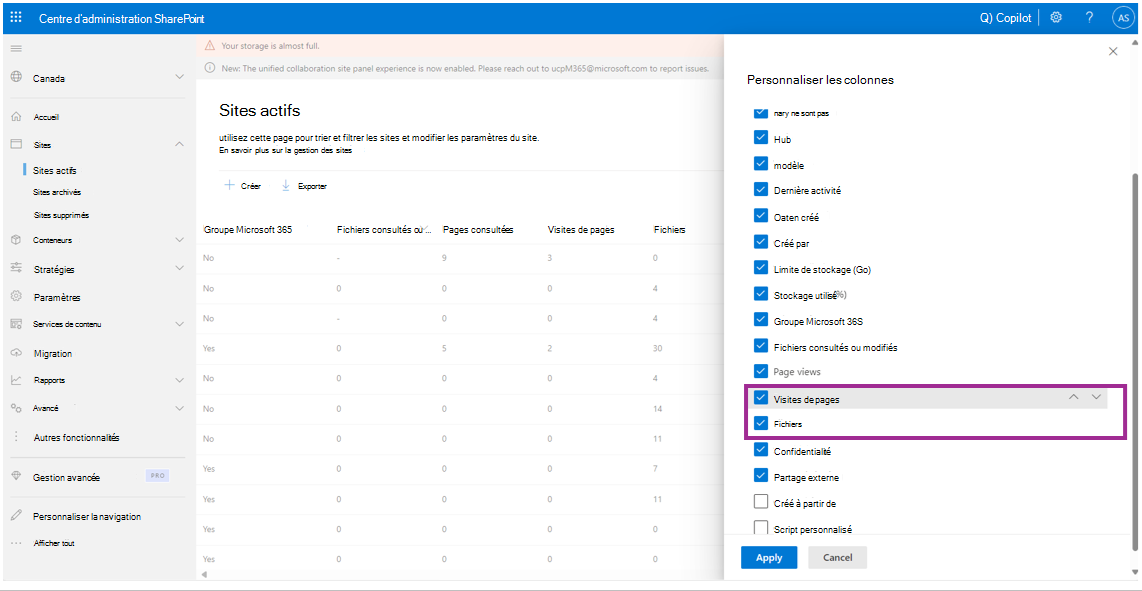Click the info icon in the notification bar
The width and height of the screenshot is (1142, 591).
click(210, 68)
